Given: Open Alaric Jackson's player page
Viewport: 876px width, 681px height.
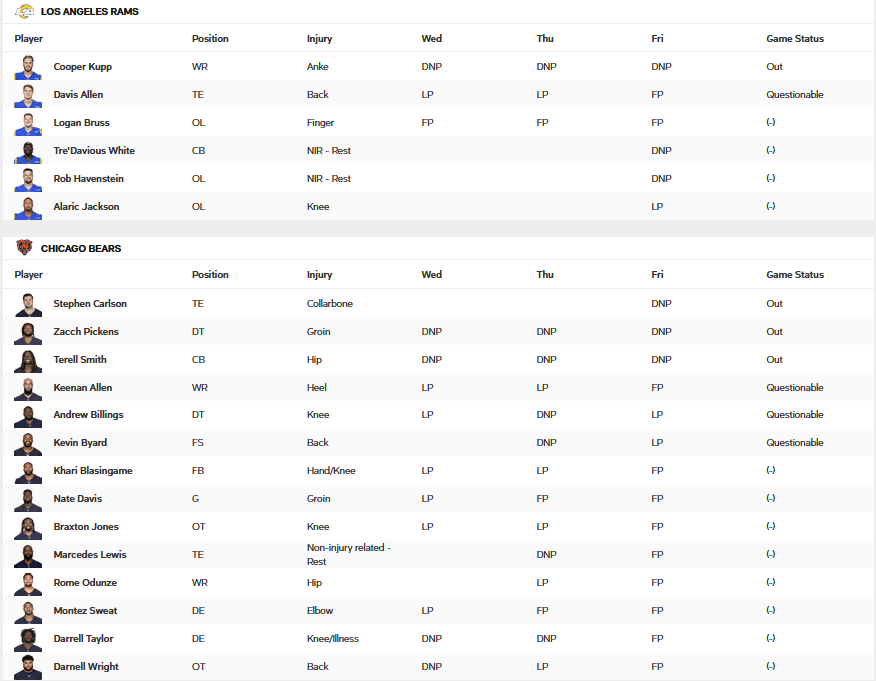Looking at the screenshot, I should [86, 207].
